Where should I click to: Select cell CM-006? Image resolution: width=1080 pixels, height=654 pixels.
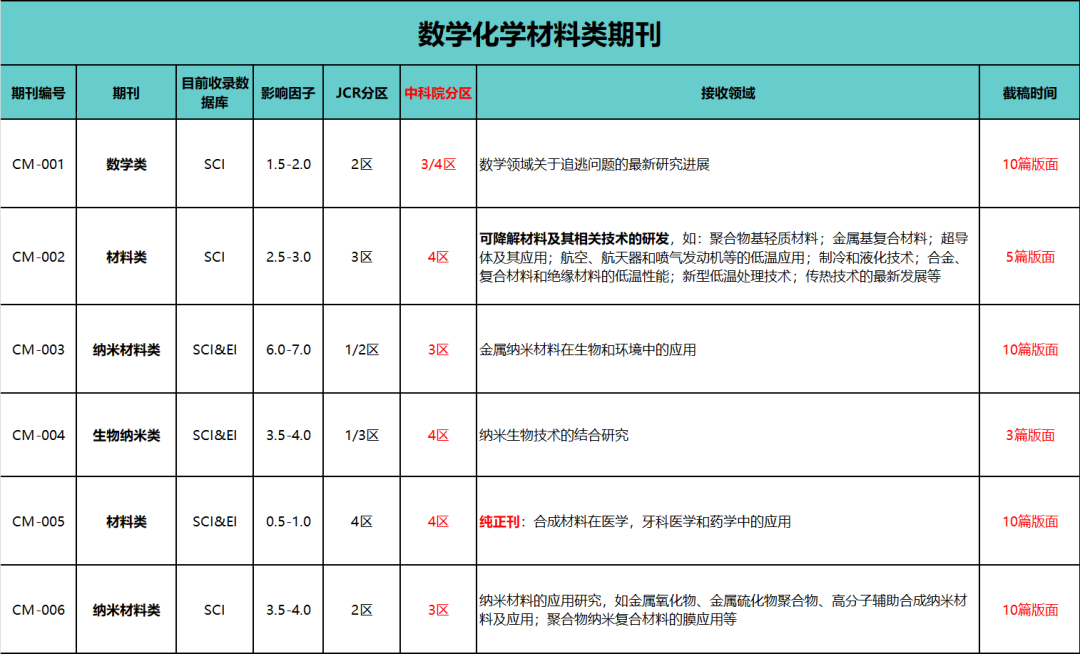(x=39, y=610)
